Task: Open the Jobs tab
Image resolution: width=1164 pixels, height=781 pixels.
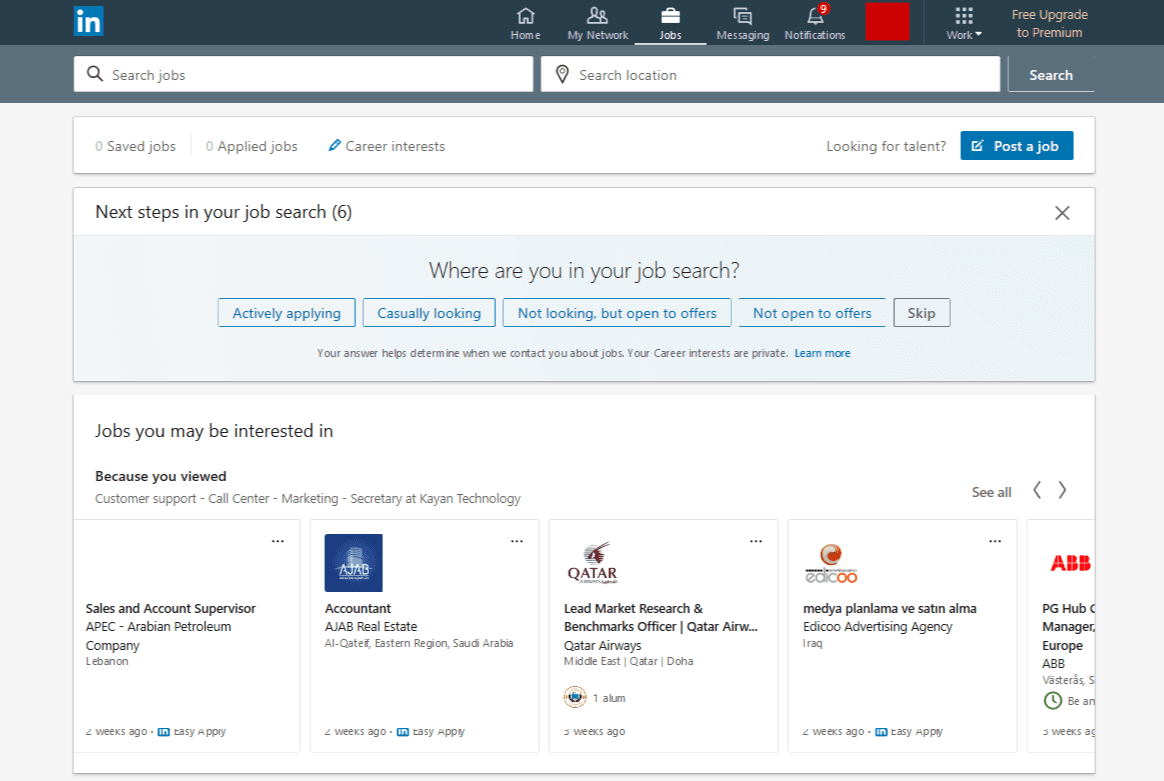Action: pos(670,23)
